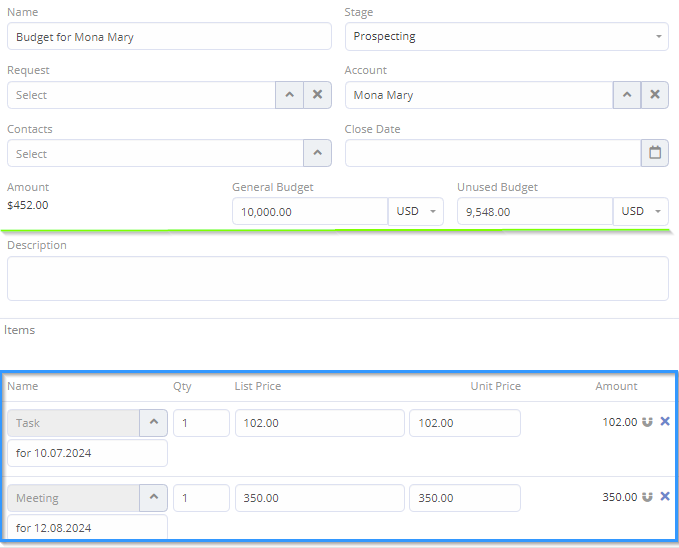This screenshot has width=679, height=548.
Task: Click the magnet icon on the Task row
Action: 648,422
